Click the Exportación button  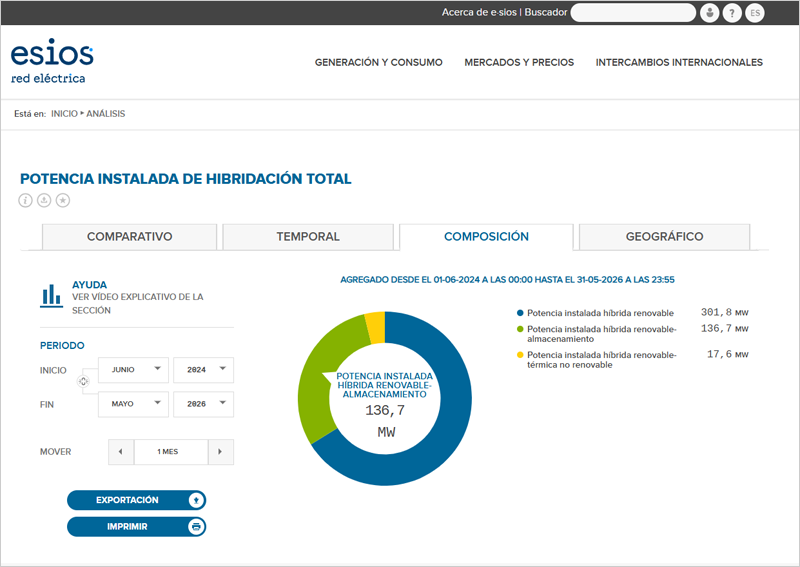click(x=136, y=500)
